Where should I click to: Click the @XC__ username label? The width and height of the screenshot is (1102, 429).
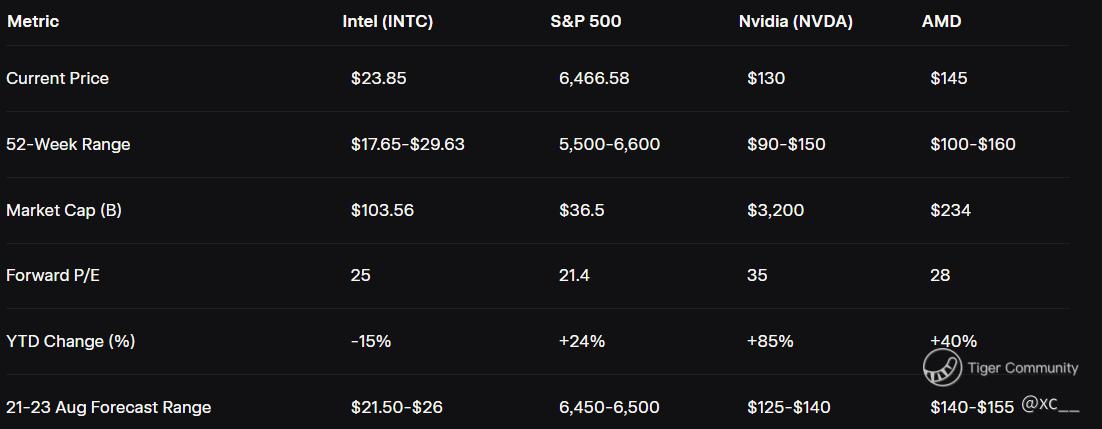pos(1050,404)
